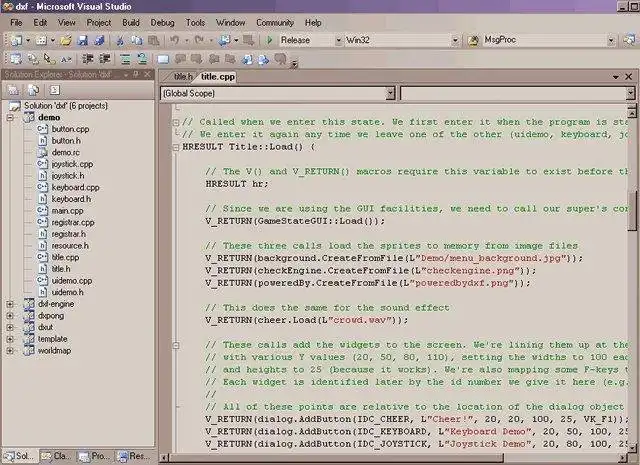
Task: Collapse the demo project node
Action: click(10, 118)
